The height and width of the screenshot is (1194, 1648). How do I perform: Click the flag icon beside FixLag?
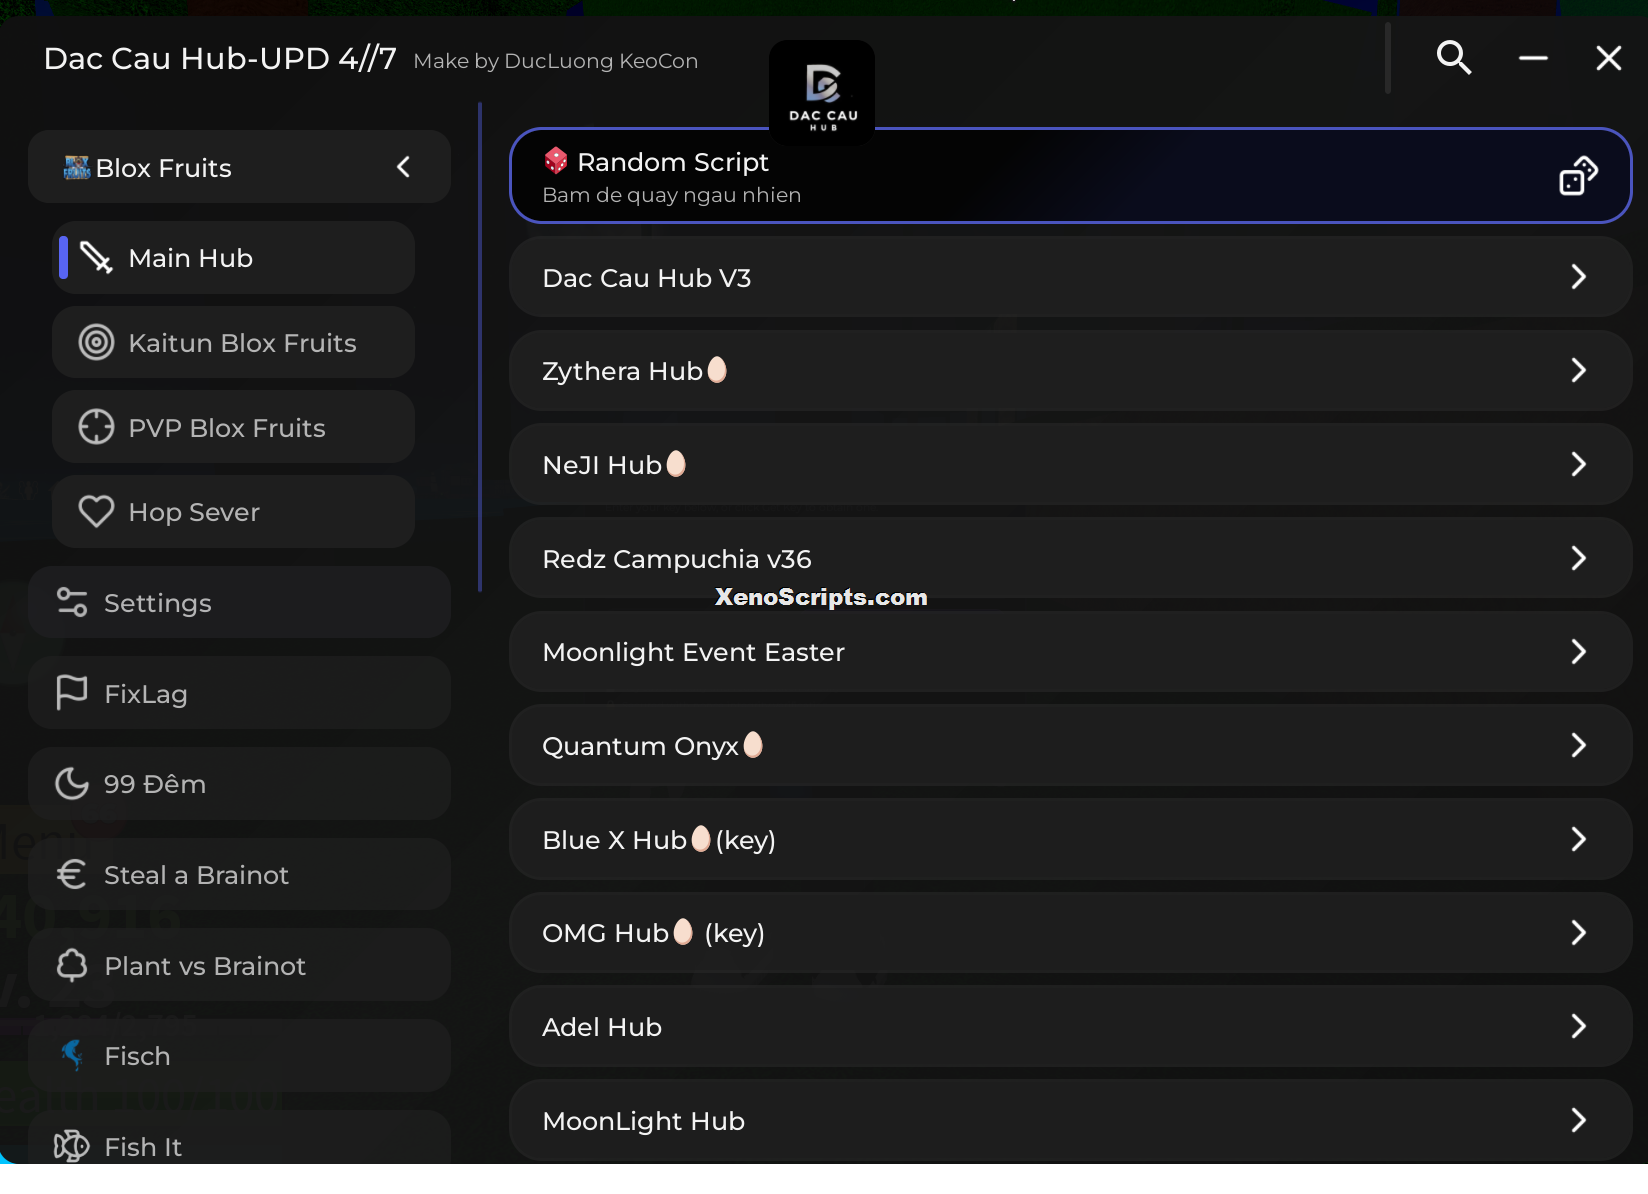pos(72,693)
